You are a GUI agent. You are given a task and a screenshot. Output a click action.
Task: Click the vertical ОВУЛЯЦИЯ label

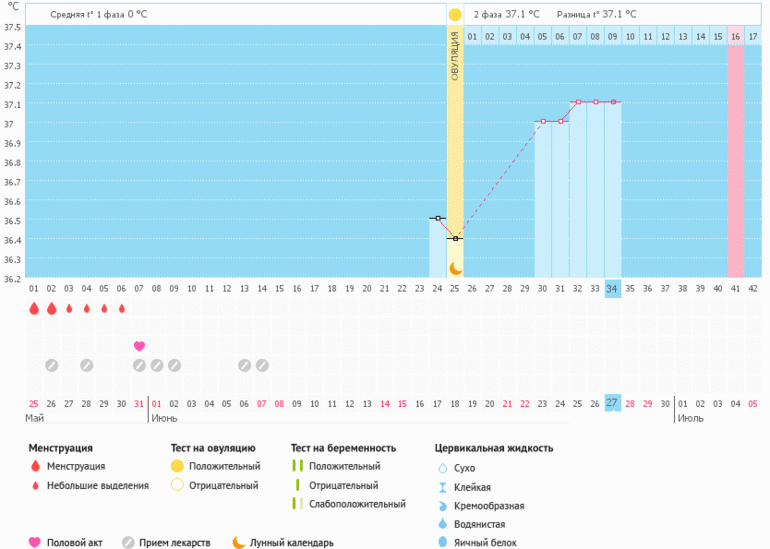(455, 55)
